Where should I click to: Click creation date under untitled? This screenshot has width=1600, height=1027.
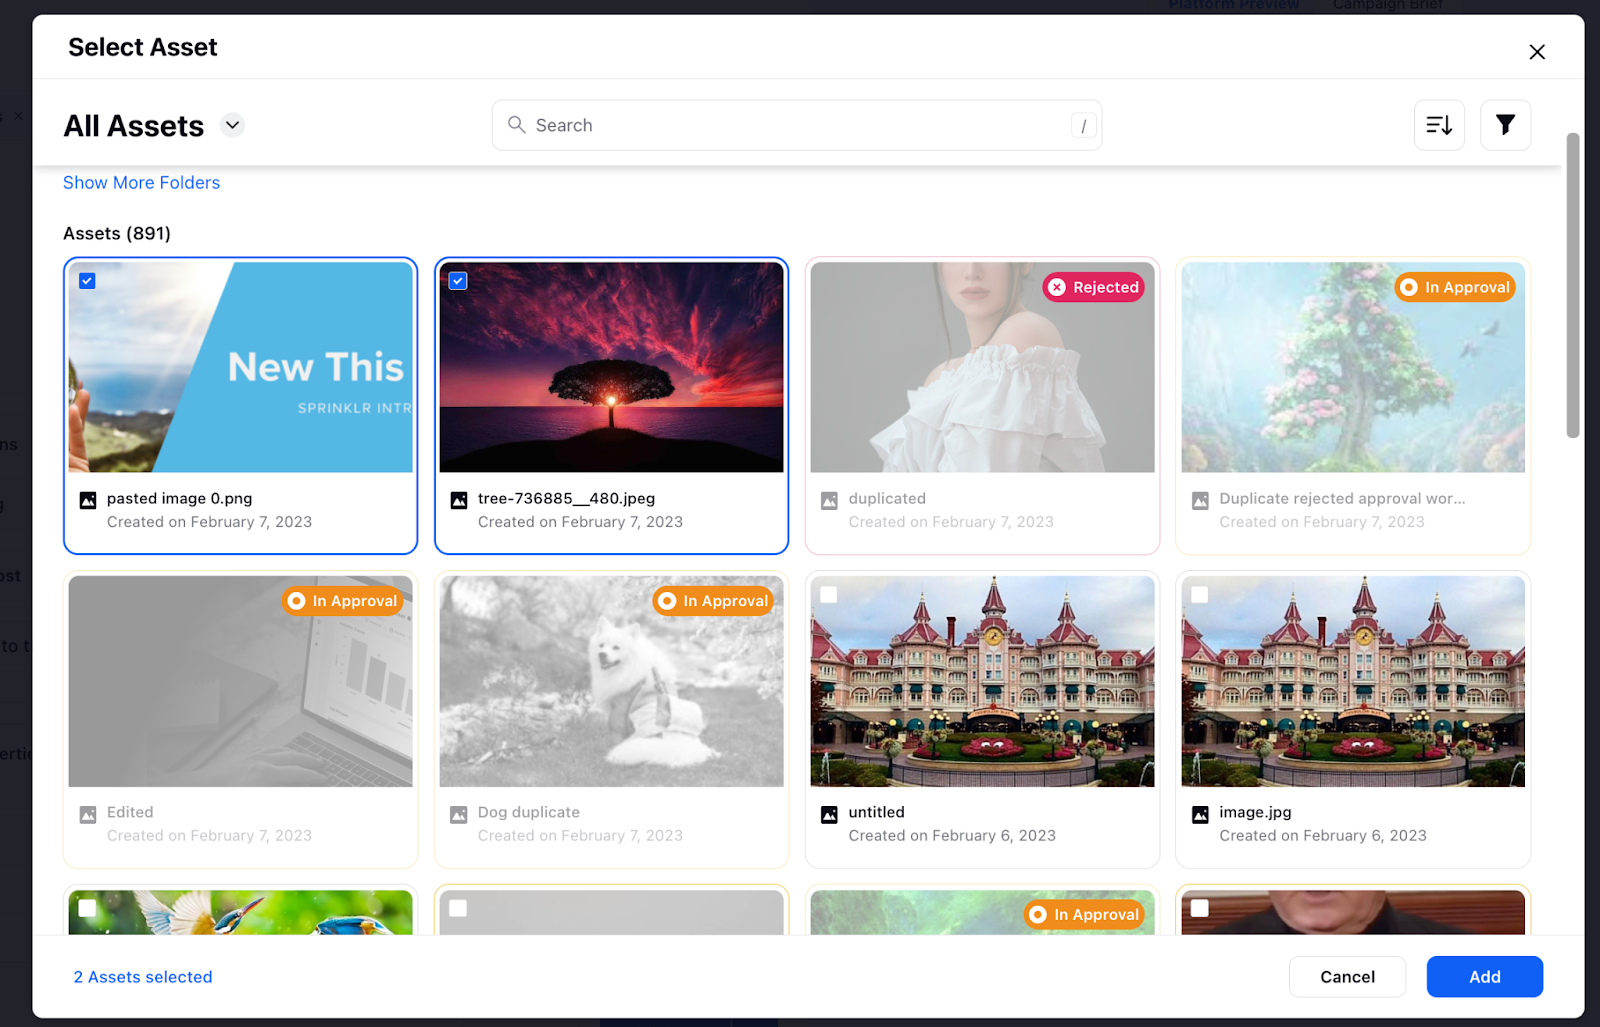952,835
